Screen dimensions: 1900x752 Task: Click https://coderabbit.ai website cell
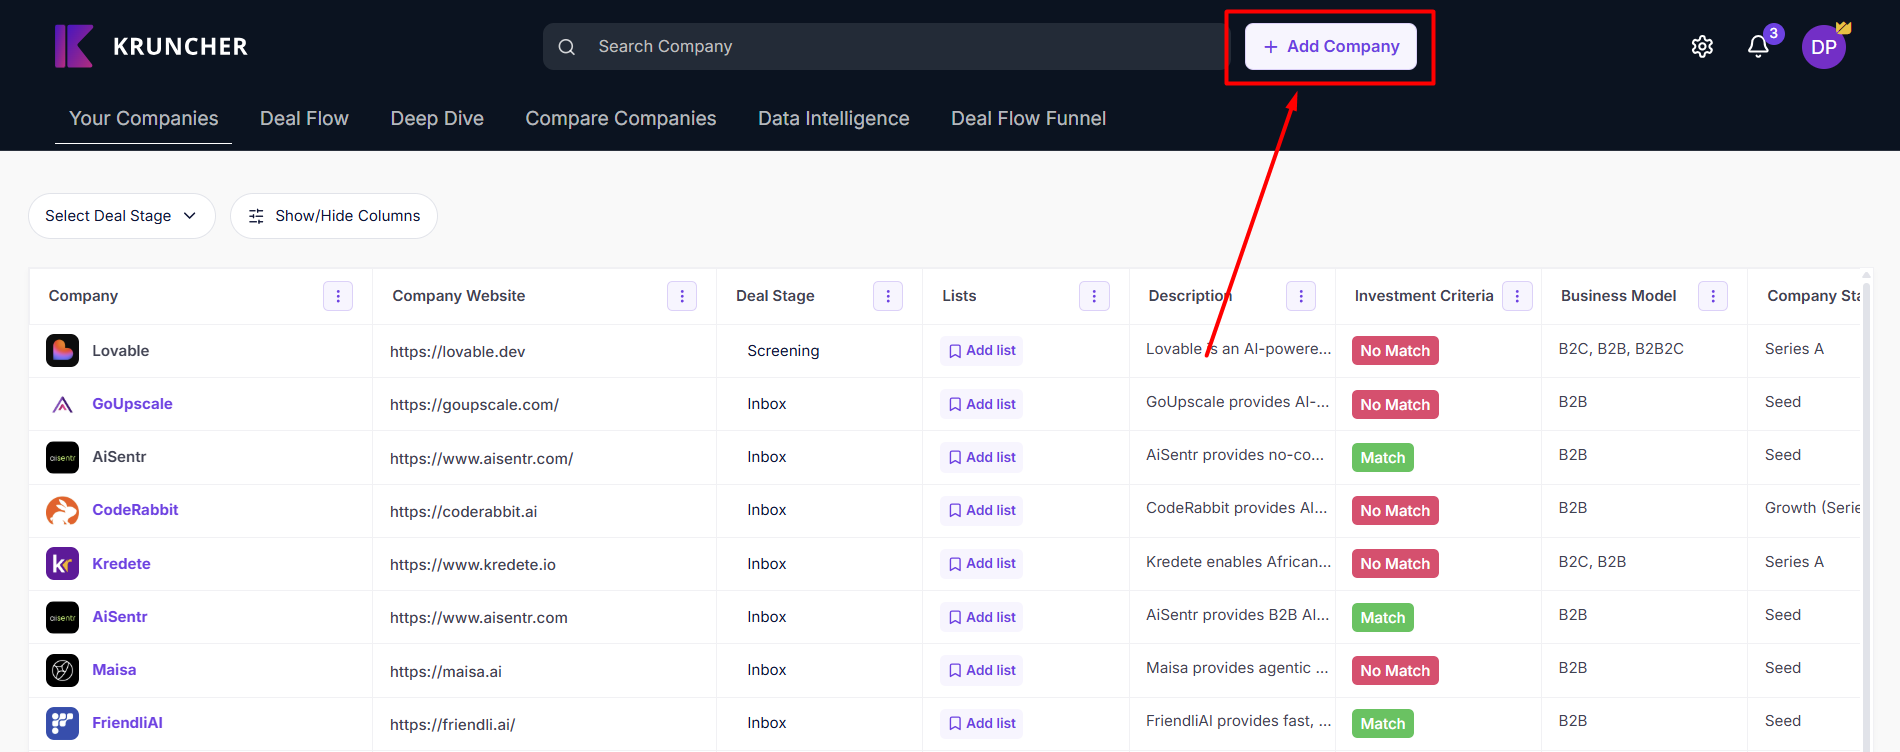463,512
